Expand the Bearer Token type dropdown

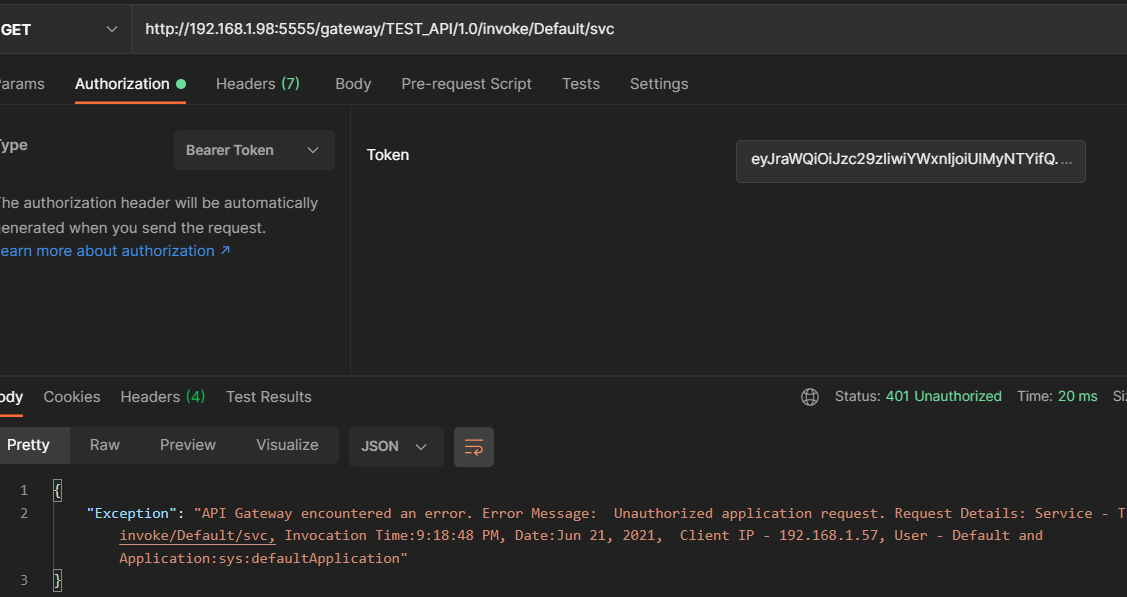point(253,150)
